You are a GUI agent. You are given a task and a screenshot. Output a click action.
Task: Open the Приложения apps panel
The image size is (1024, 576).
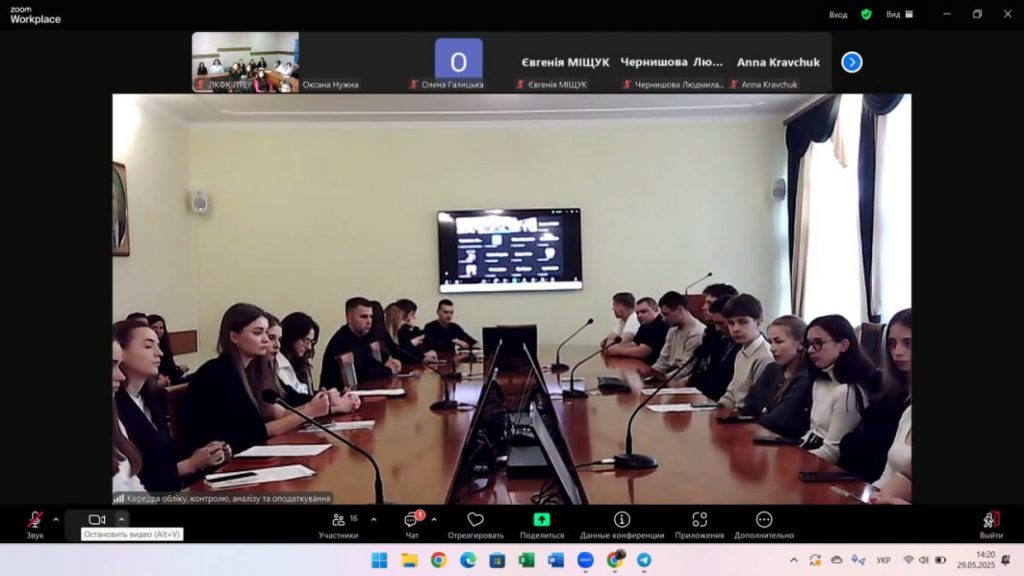point(700,520)
